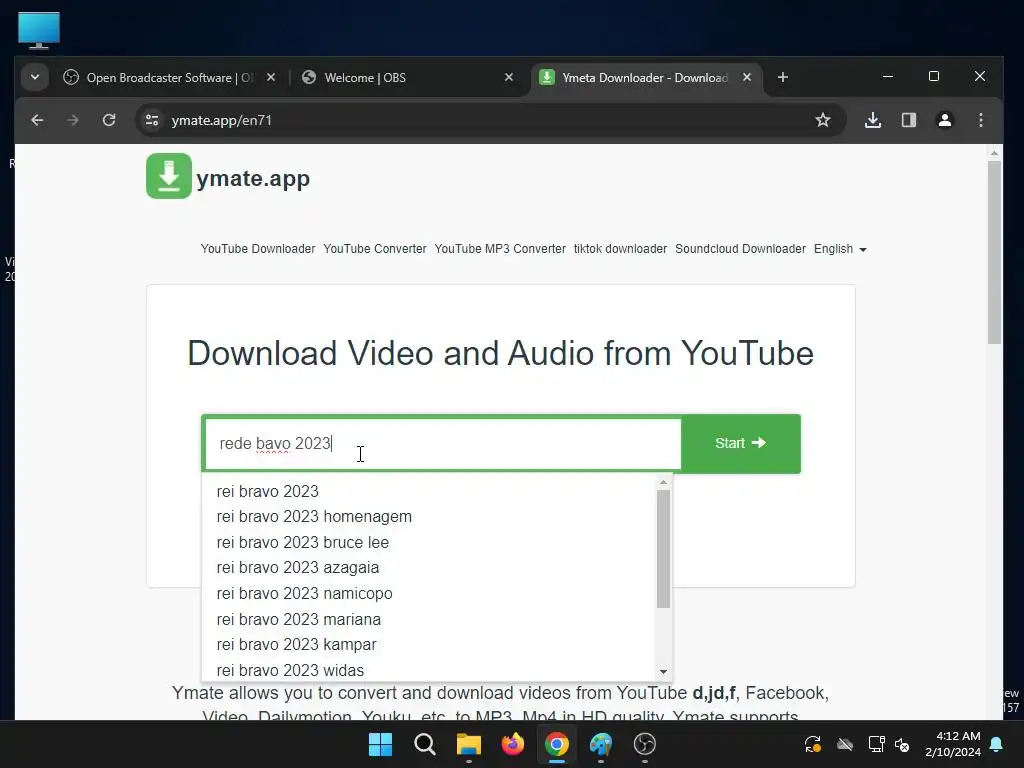Click the ymate.app green download logo

point(168,176)
